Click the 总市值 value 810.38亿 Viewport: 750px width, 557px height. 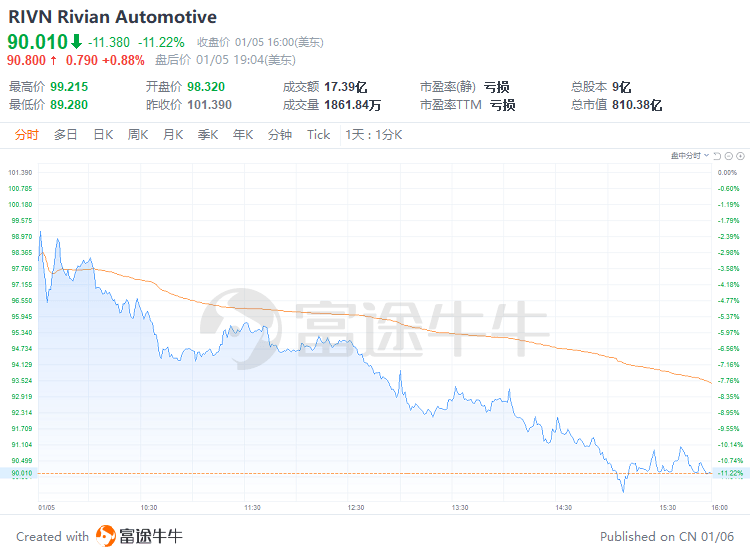coord(637,105)
